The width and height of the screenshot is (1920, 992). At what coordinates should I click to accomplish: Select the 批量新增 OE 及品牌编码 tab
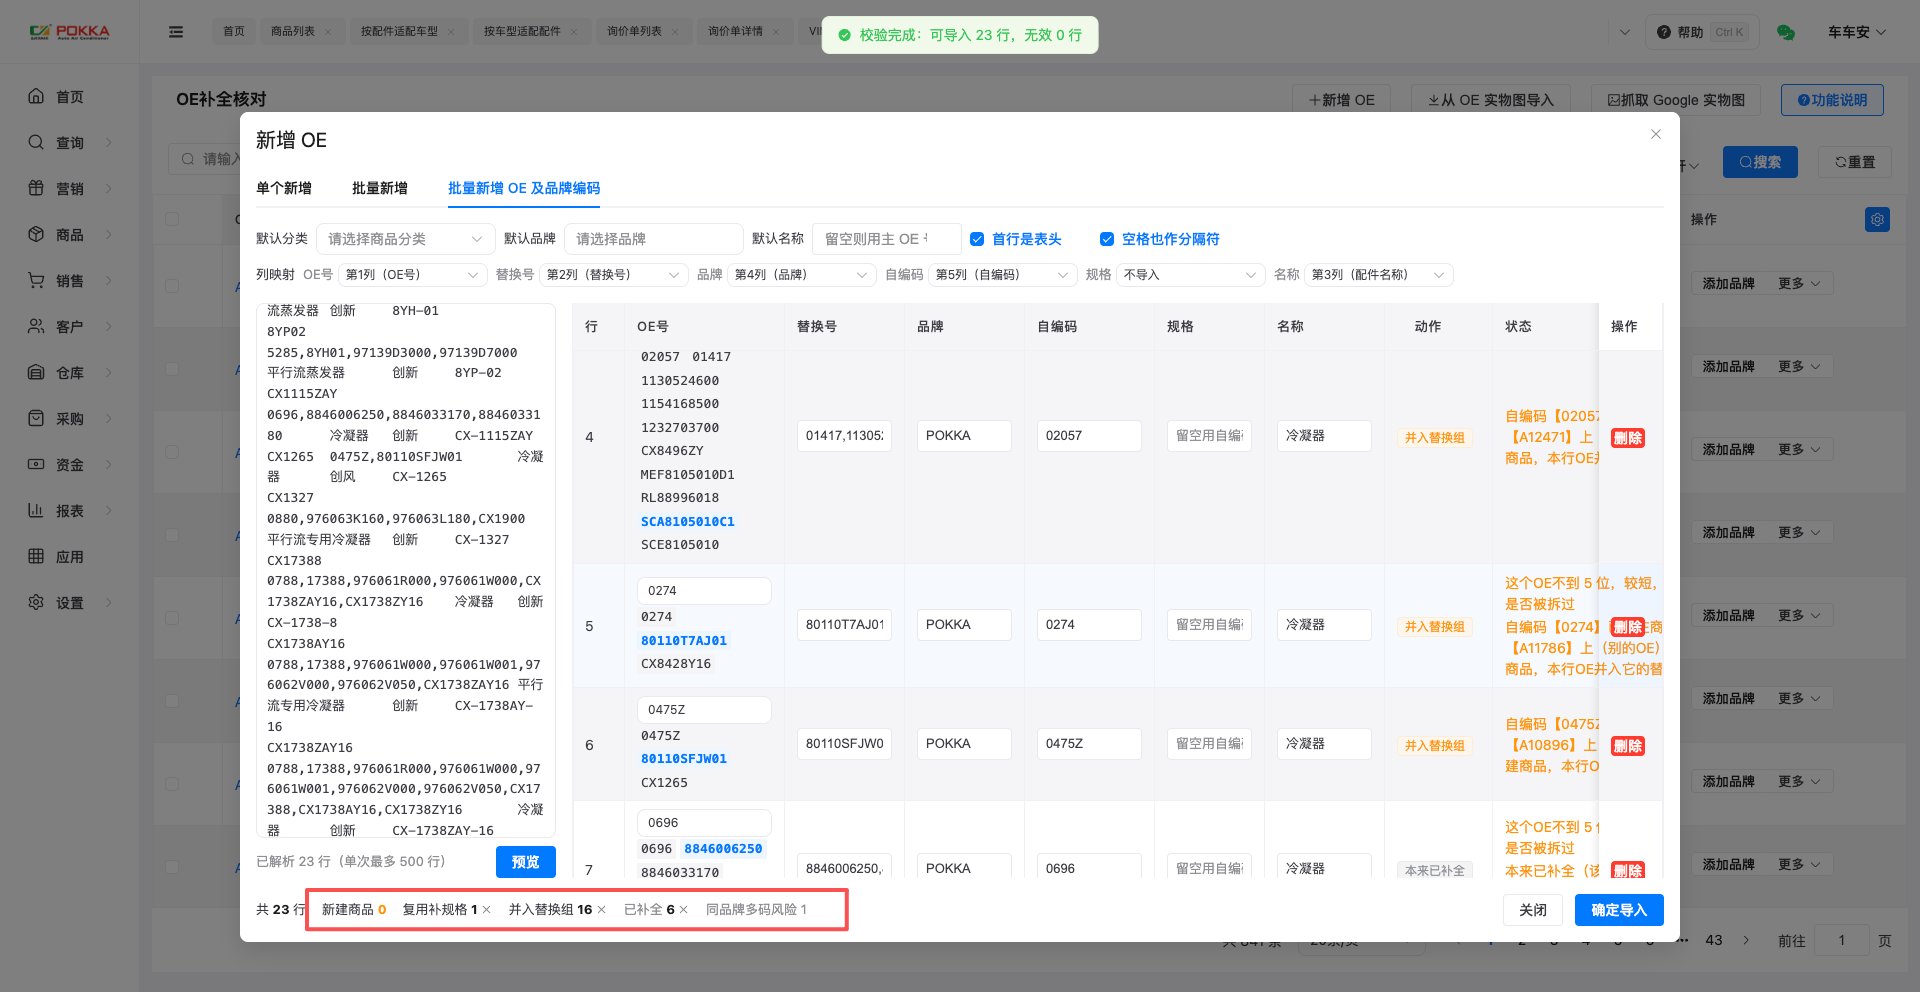pyautogui.click(x=524, y=188)
